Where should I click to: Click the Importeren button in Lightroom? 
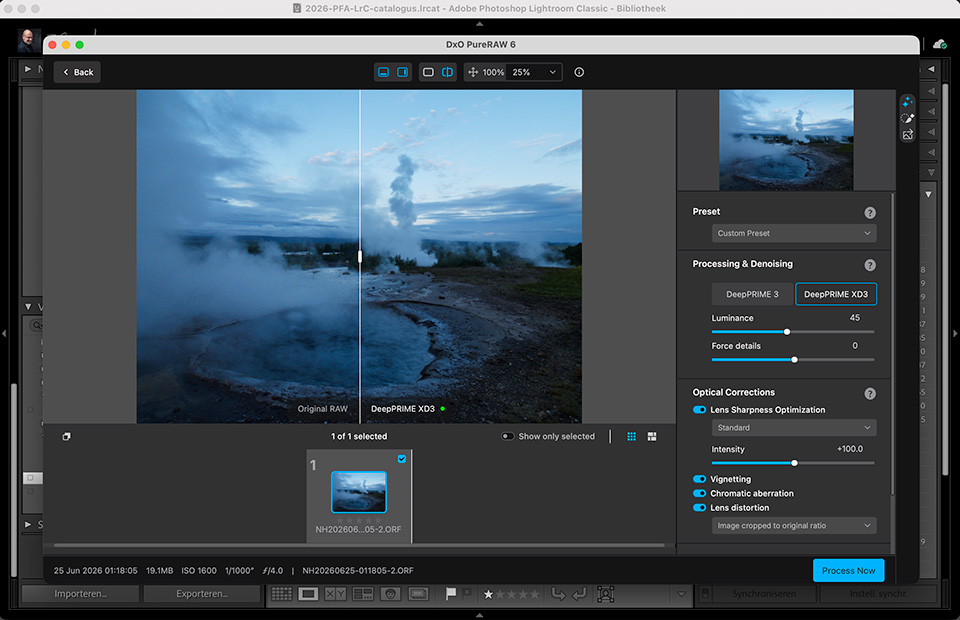(x=80, y=594)
